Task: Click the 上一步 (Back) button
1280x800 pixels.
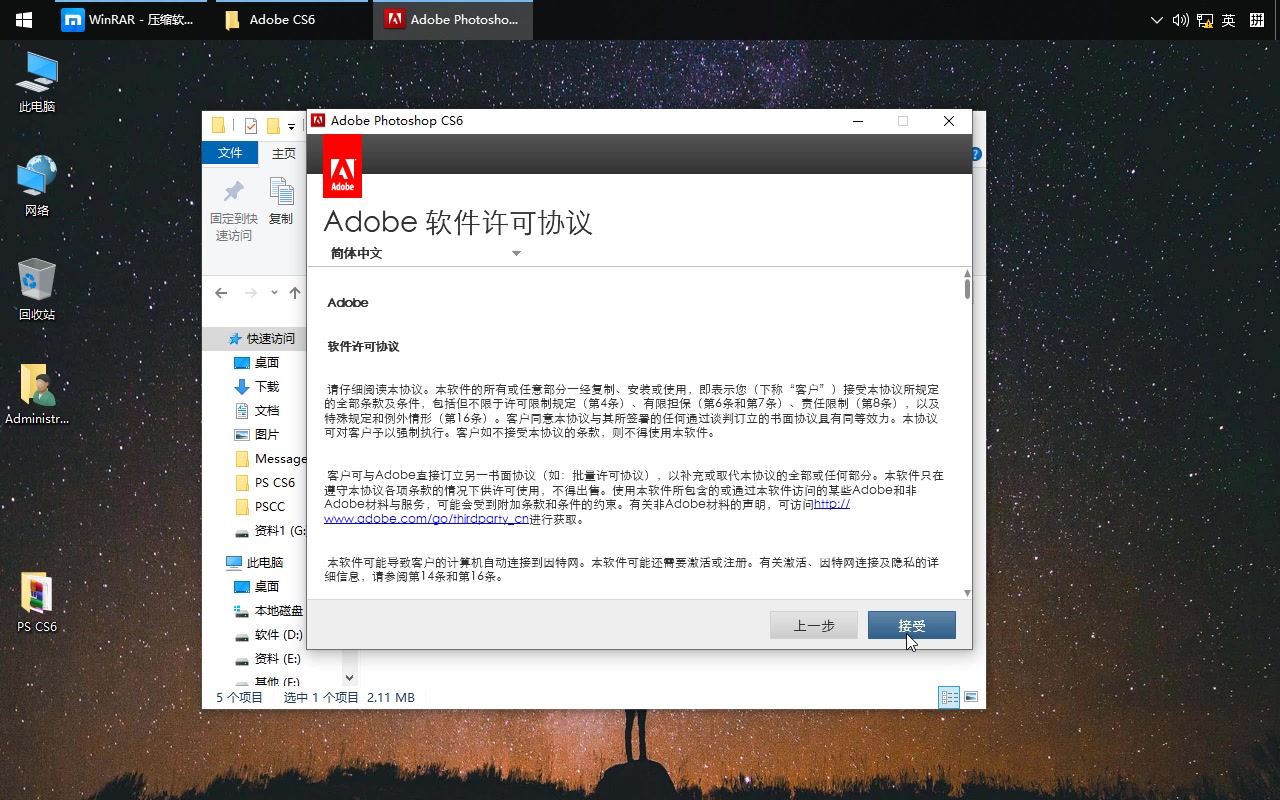Action: tap(814, 625)
